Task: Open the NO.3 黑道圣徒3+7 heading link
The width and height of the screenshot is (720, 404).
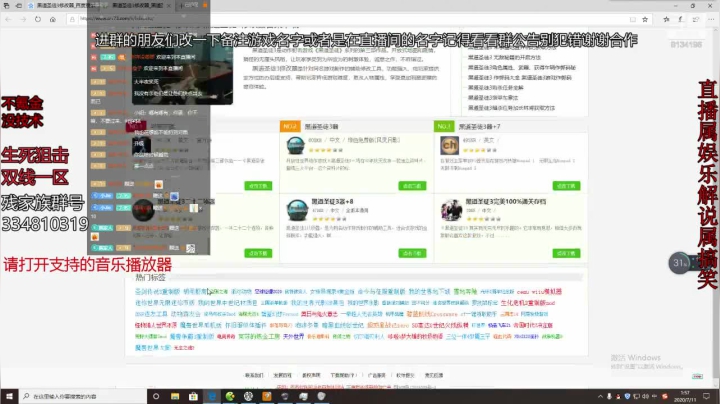Action: (479, 126)
